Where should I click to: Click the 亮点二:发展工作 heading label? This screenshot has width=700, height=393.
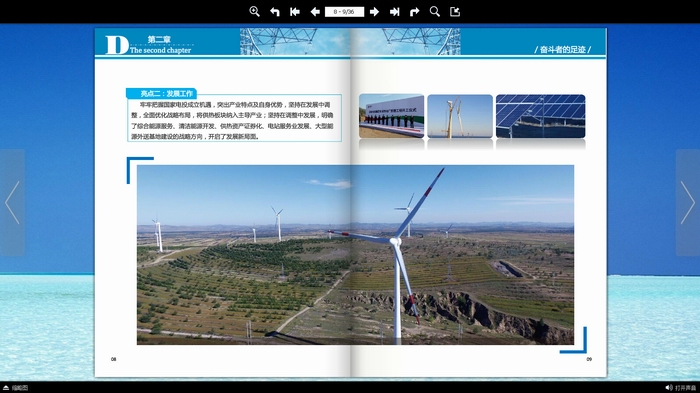pos(162,93)
